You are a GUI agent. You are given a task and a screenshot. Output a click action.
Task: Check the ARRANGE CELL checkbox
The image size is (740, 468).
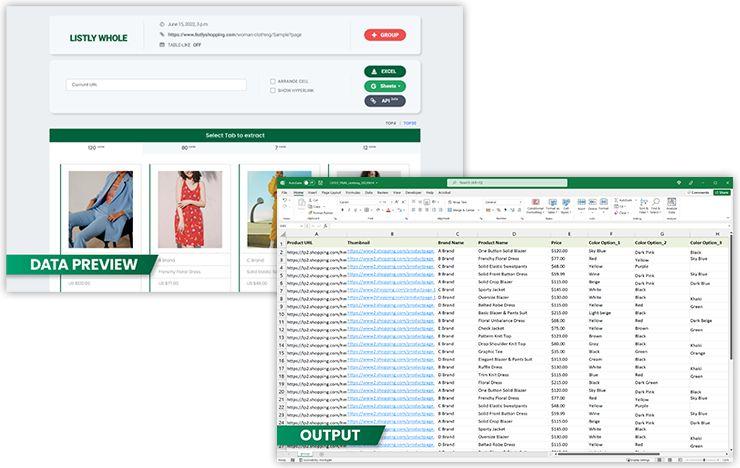tap(273, 81)
